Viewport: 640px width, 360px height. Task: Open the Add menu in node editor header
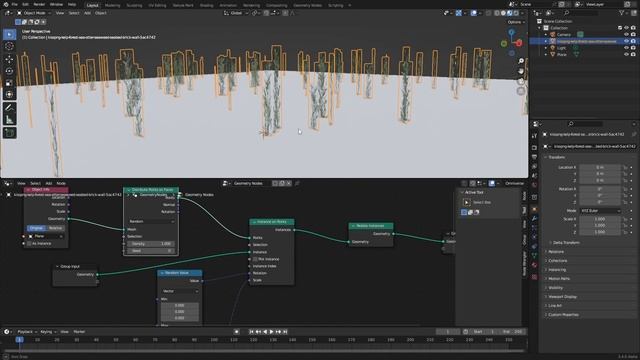(49, 184)
